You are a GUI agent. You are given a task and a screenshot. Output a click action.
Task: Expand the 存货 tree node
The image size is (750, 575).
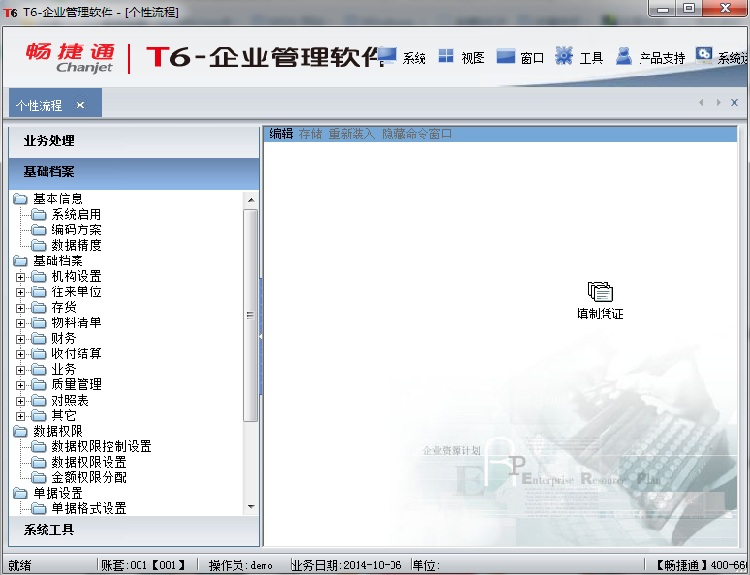(x=20, y=308)
